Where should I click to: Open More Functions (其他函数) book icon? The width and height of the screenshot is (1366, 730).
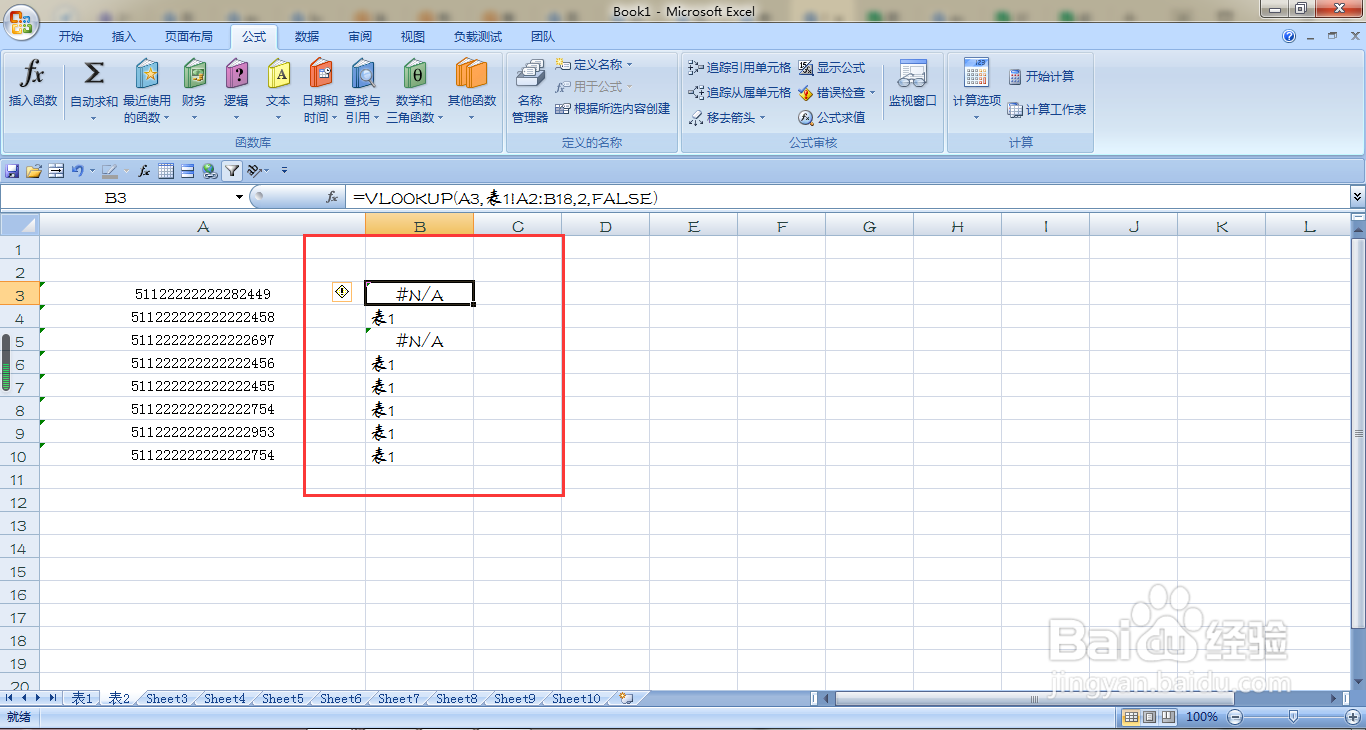(x=471, y=74)
